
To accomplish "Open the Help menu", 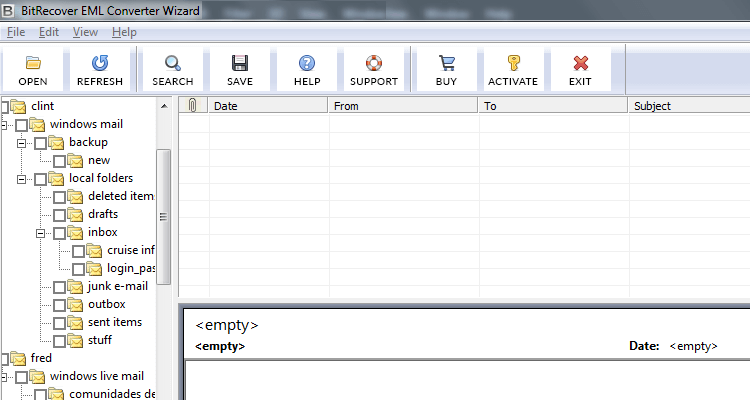I will coord(124,32).
